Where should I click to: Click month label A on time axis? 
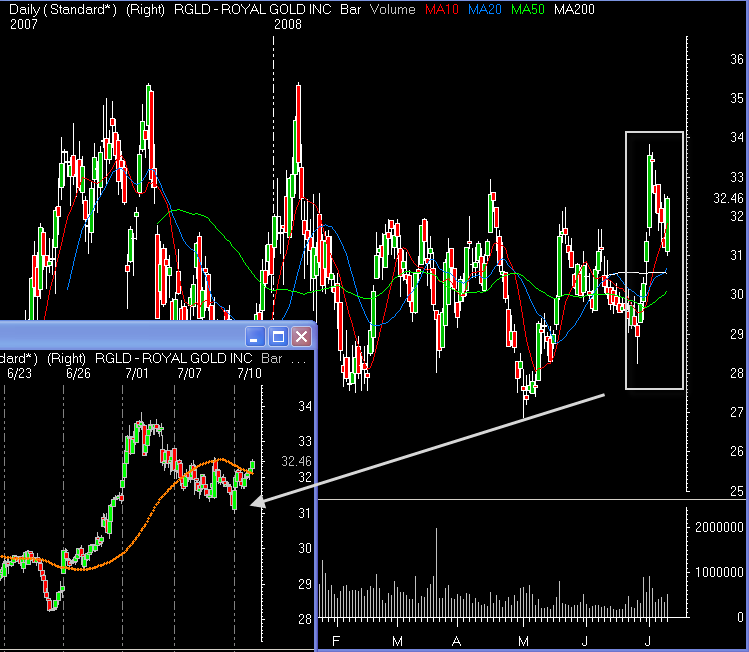click(x=457, y=641)
